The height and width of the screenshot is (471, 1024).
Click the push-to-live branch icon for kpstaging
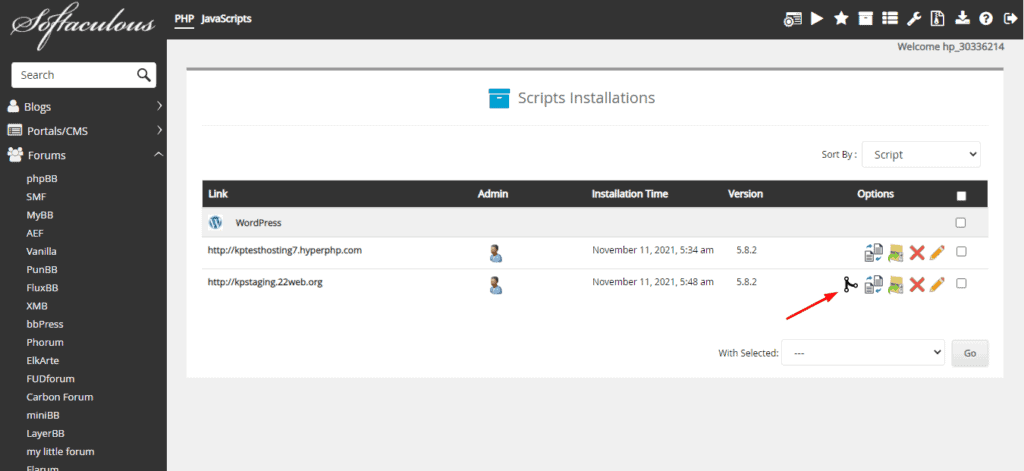(x=849, y=284)
